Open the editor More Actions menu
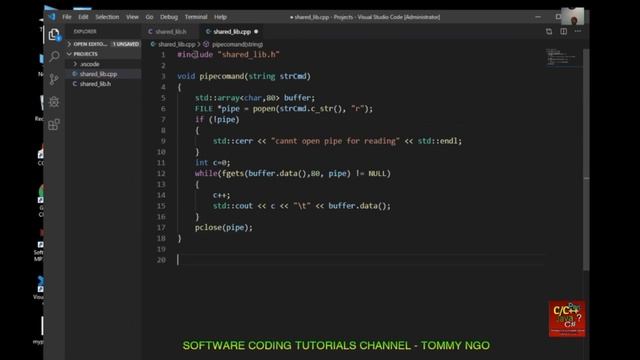Screen dimensions: 640x360 click(x=578, y=31)
